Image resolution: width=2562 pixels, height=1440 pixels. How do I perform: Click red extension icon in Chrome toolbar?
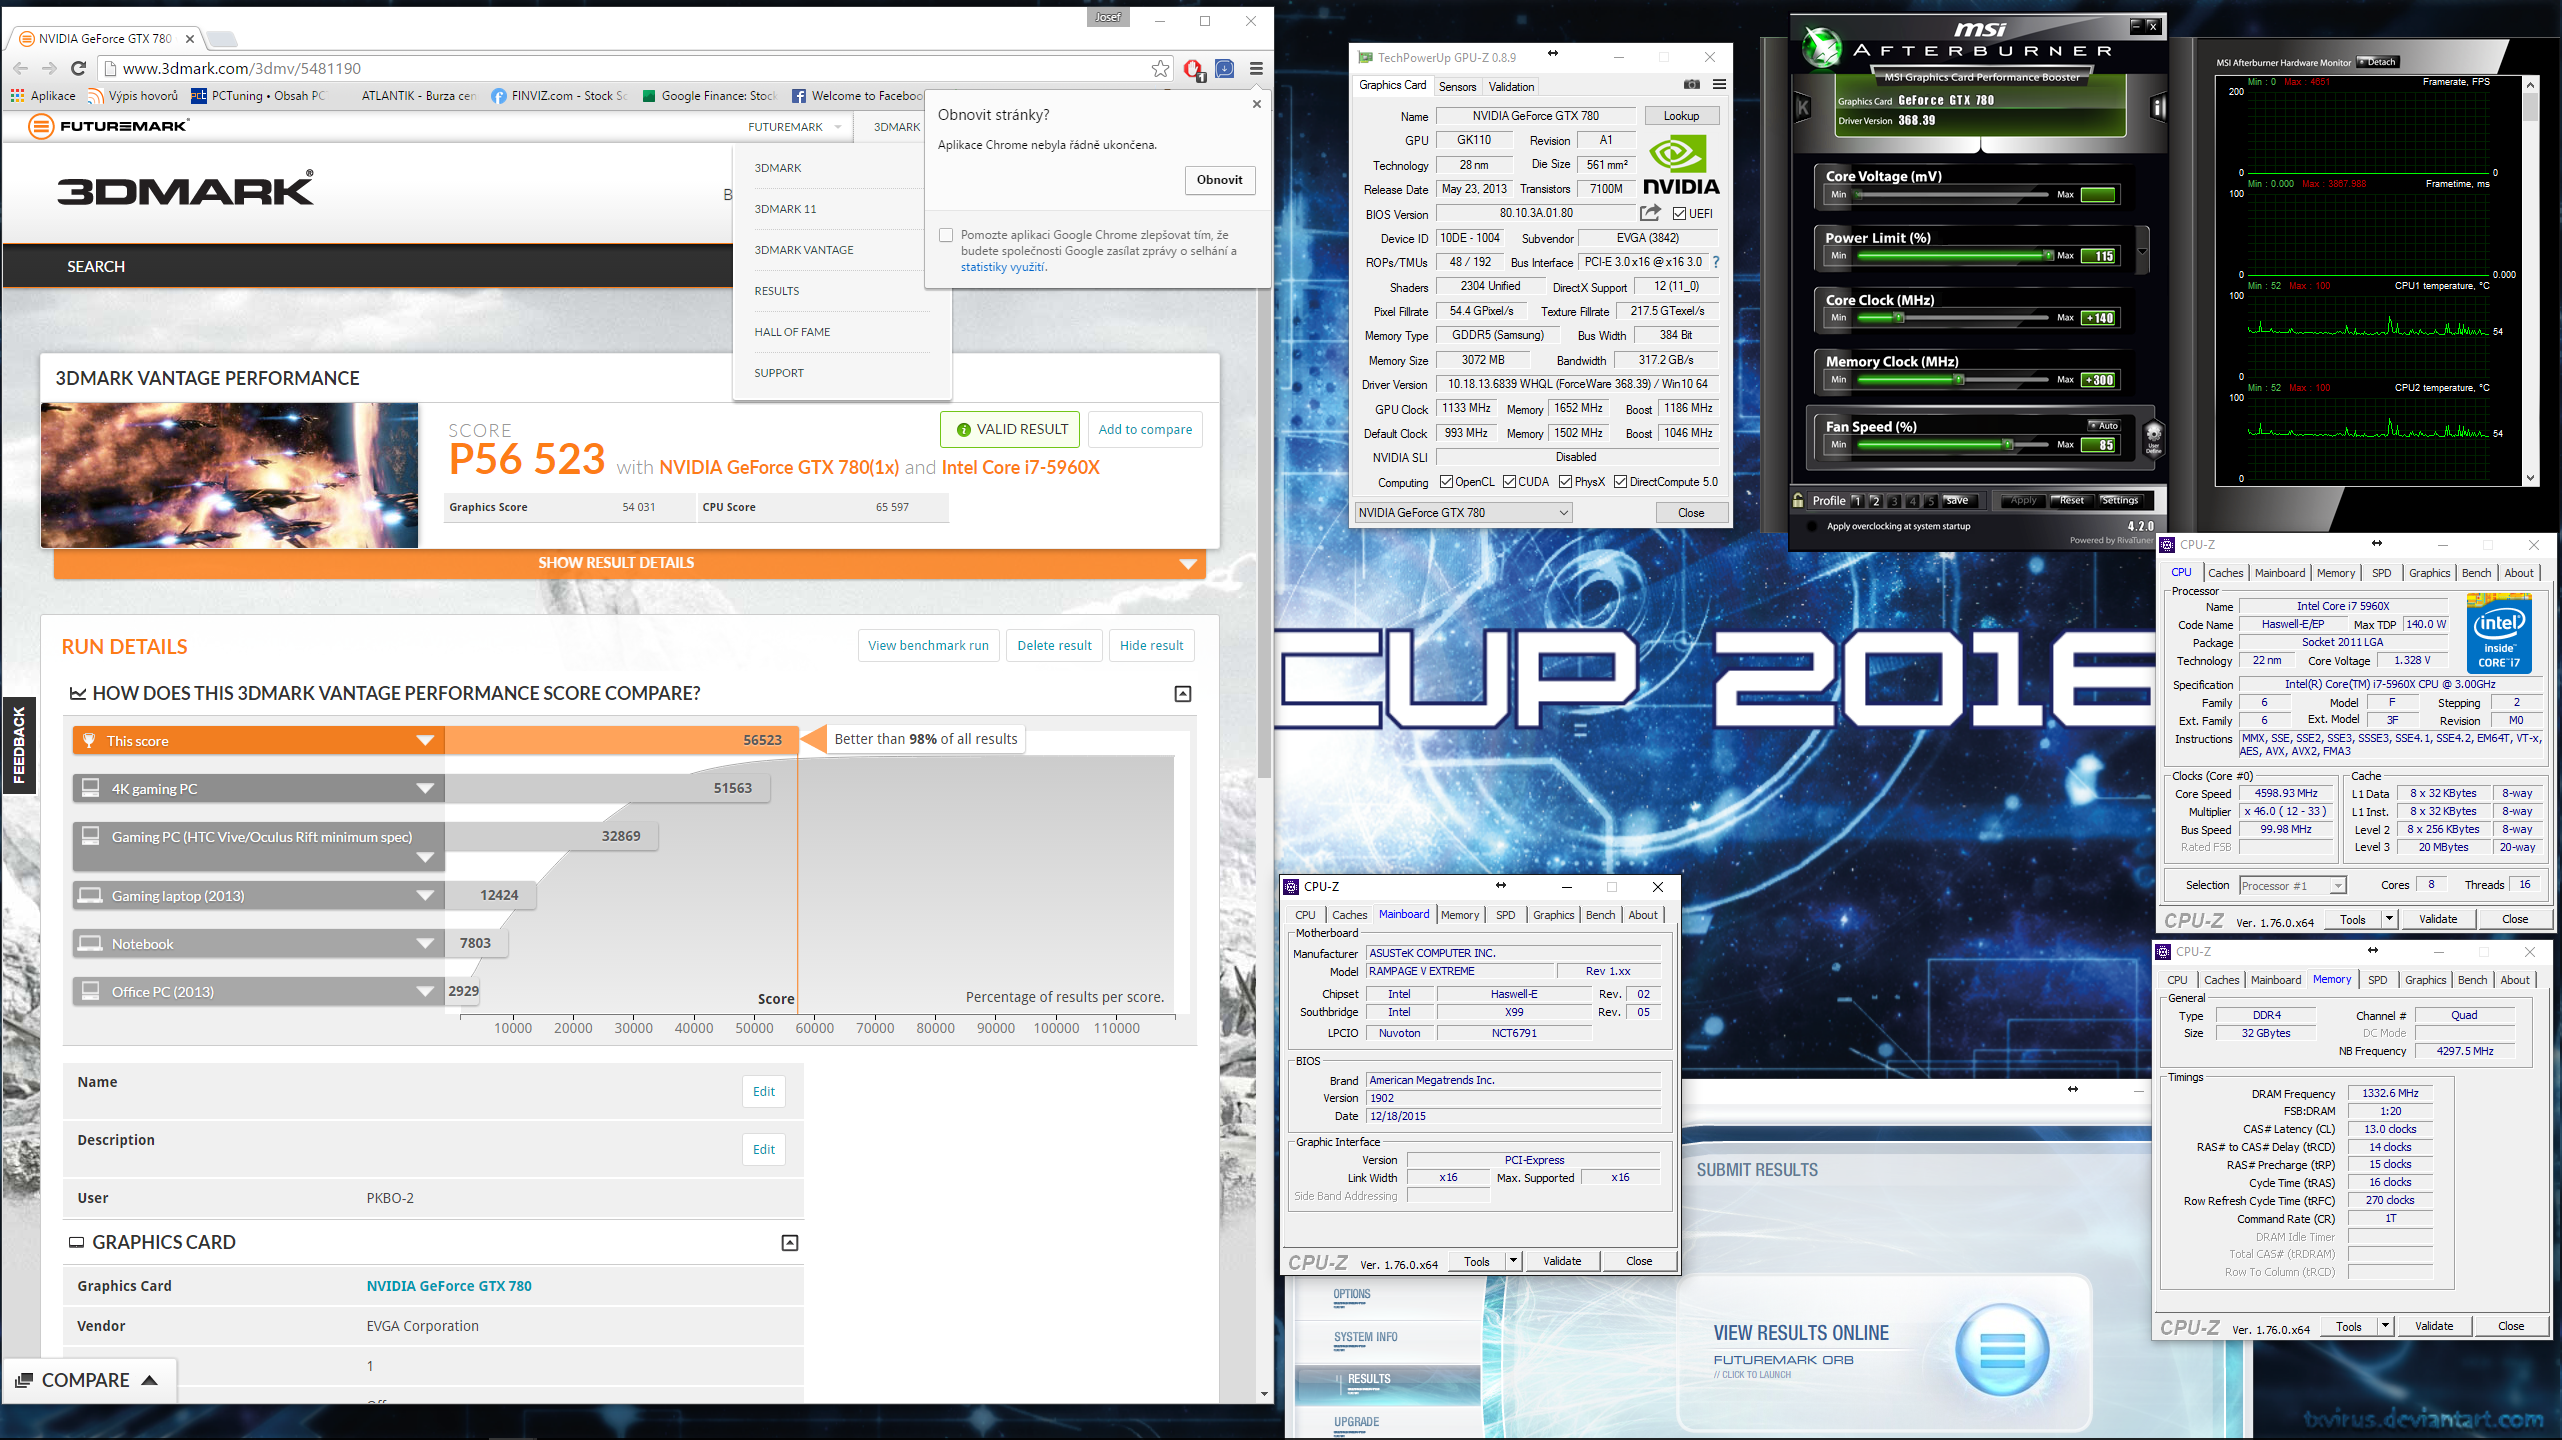[x=1193, y=69]
